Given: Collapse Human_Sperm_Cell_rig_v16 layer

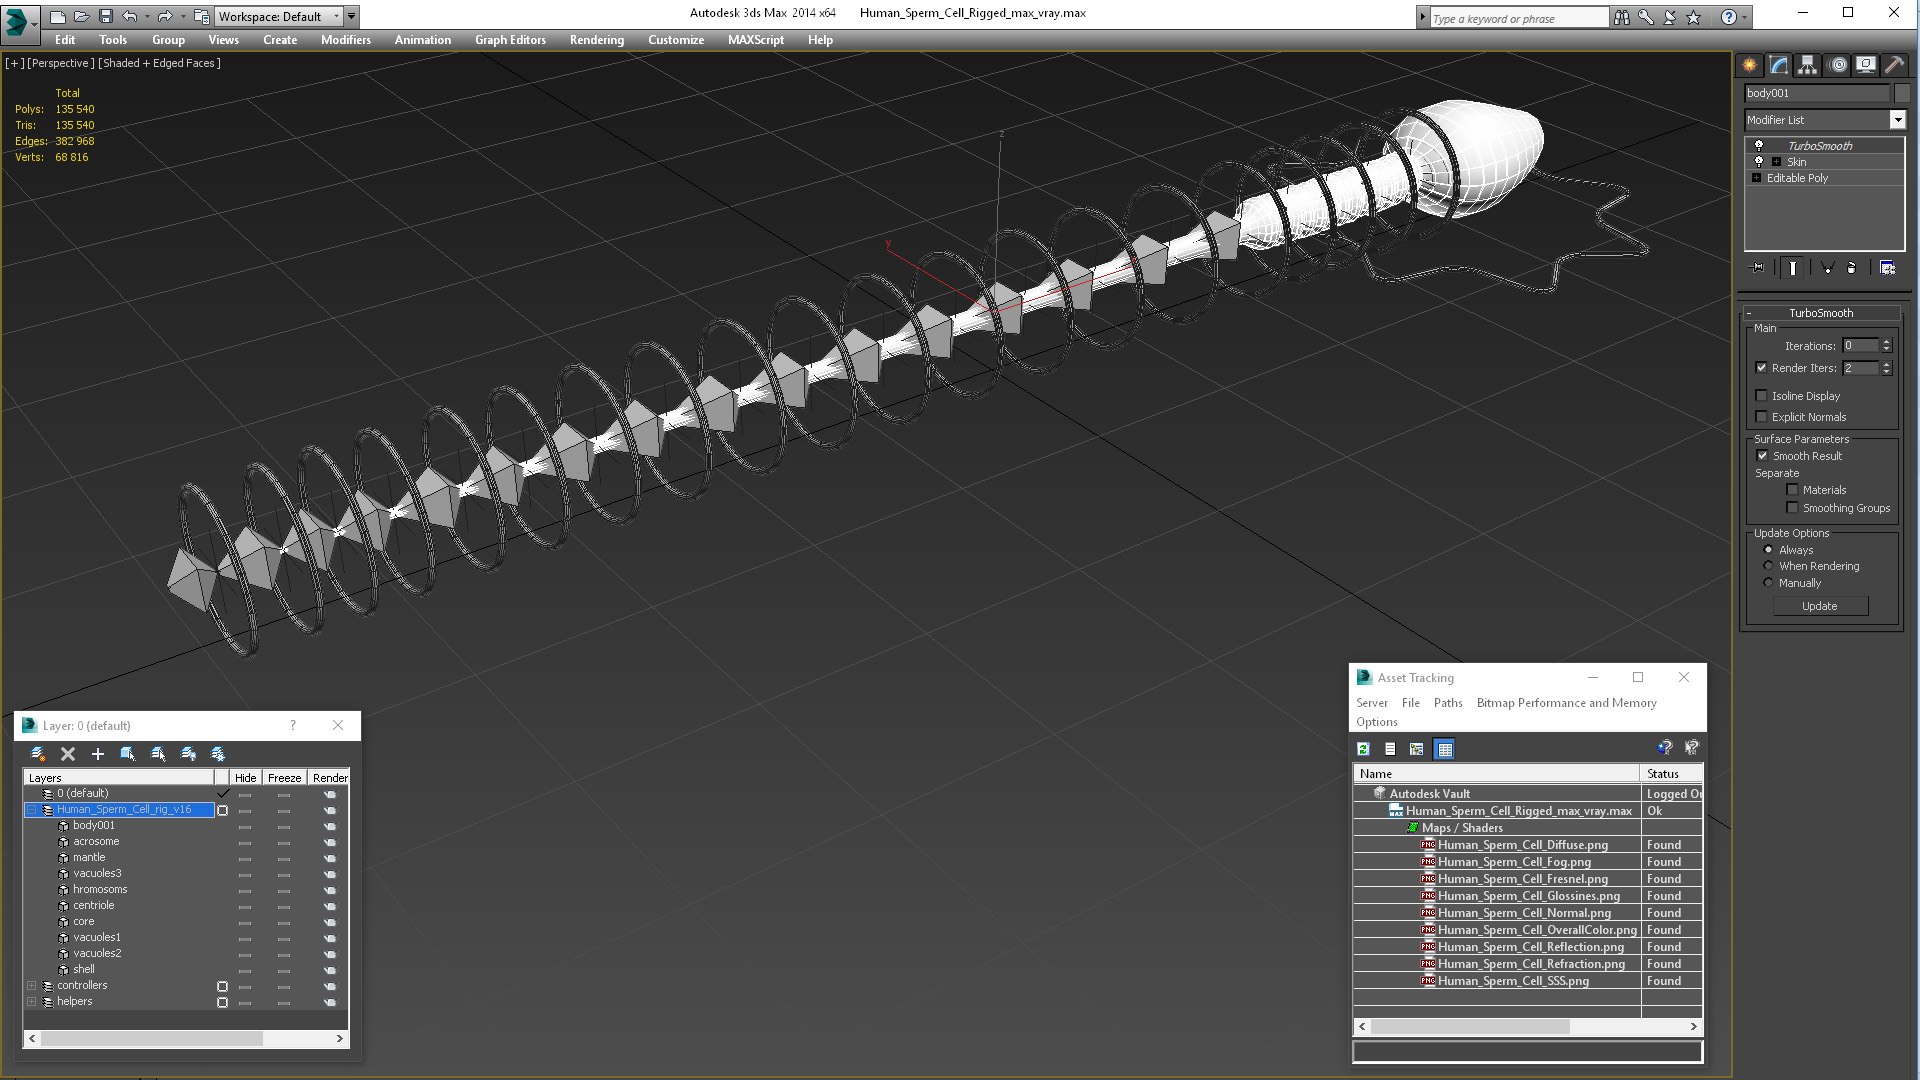Looking at the screenshot, I should tap(31, 810).
